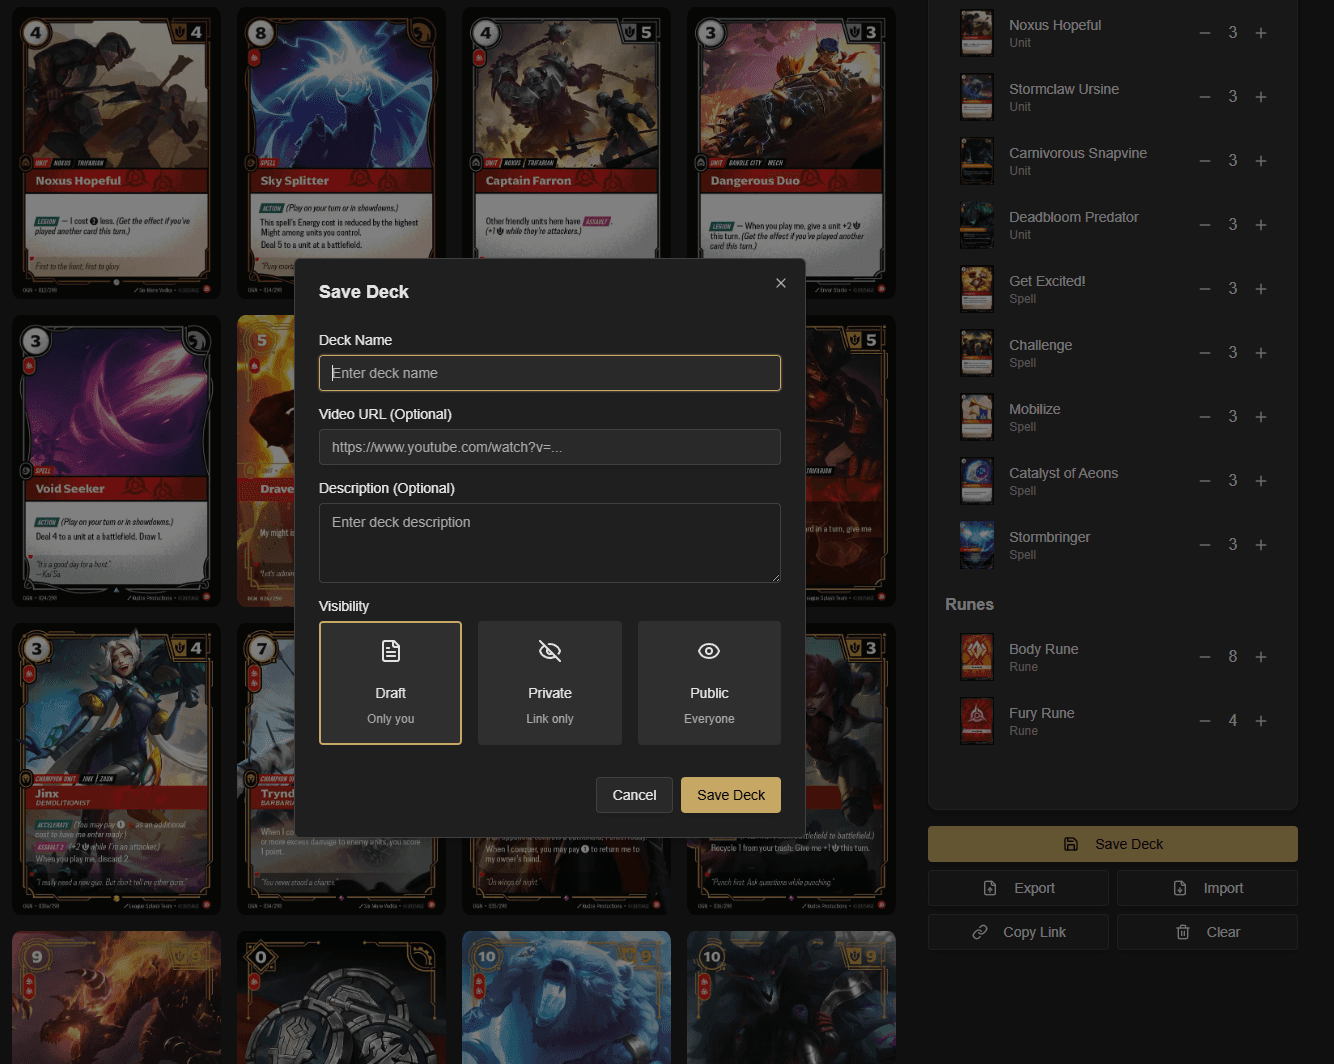Select the Draft visibility option

[390, 683]
